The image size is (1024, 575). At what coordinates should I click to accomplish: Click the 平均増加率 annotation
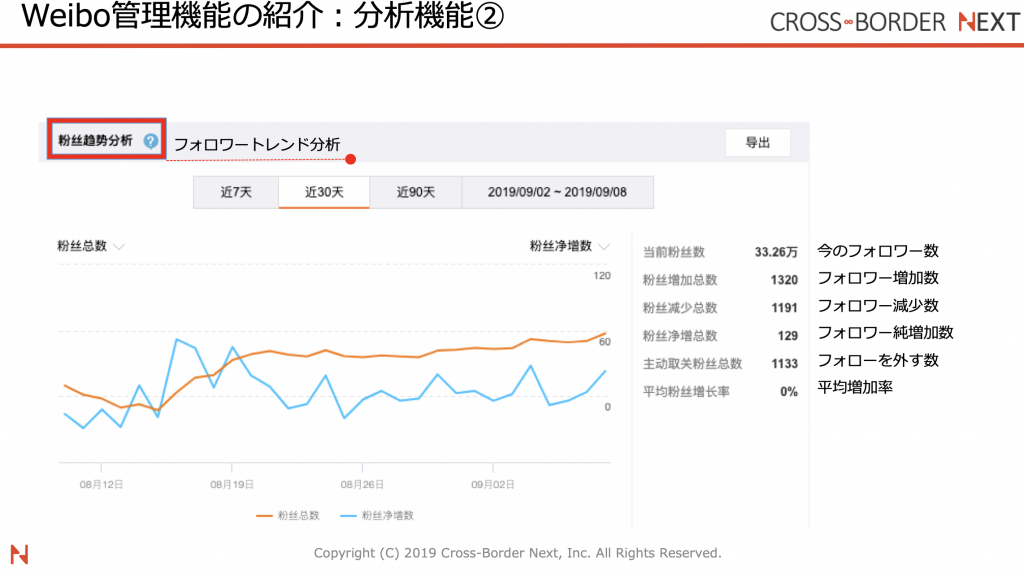click(x=855, y=387)
